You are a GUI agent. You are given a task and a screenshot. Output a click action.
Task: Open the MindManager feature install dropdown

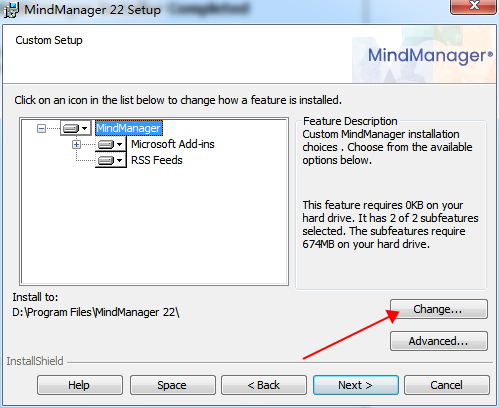(75, 128)
